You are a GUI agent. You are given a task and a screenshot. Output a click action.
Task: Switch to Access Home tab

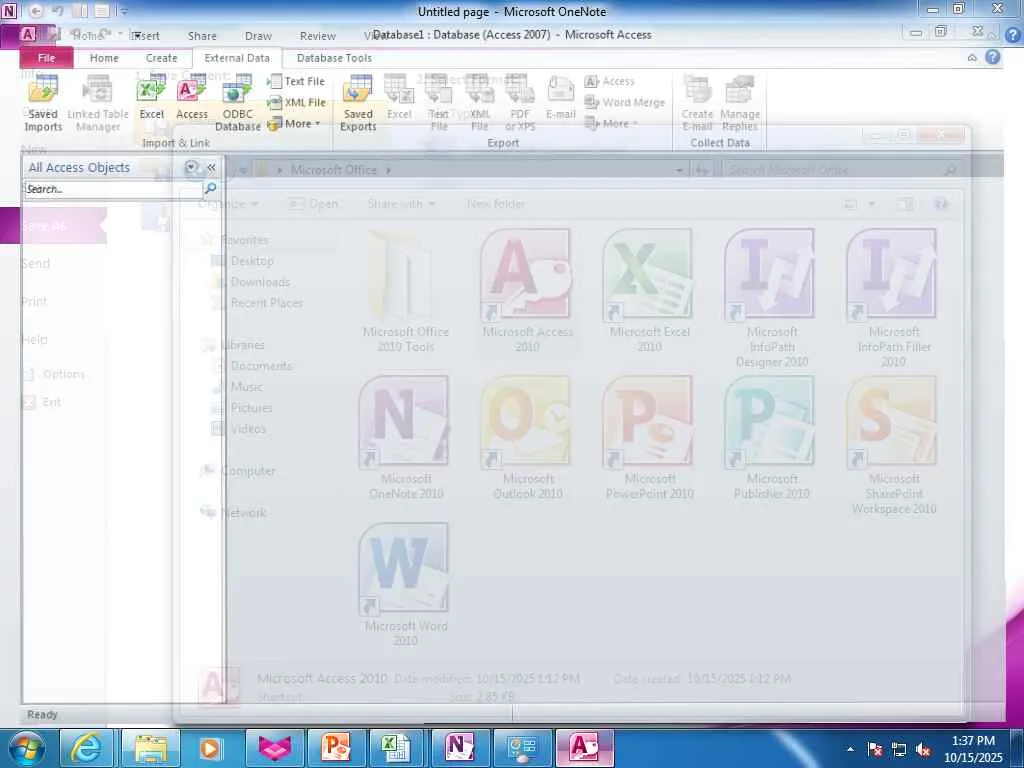(104, 57)
